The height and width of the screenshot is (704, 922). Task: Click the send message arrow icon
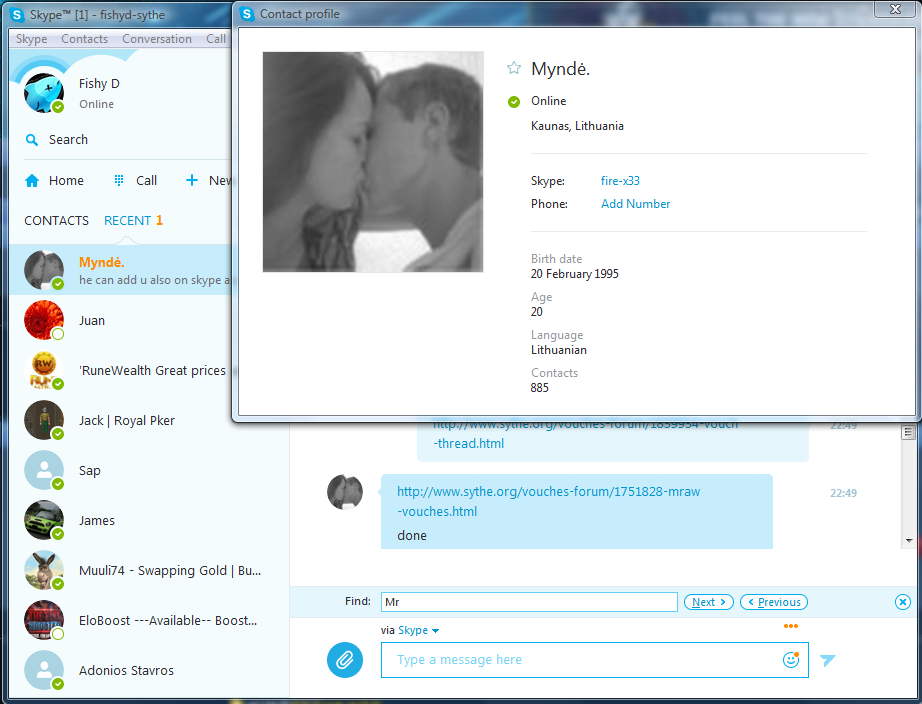click(x=827, y=660)
